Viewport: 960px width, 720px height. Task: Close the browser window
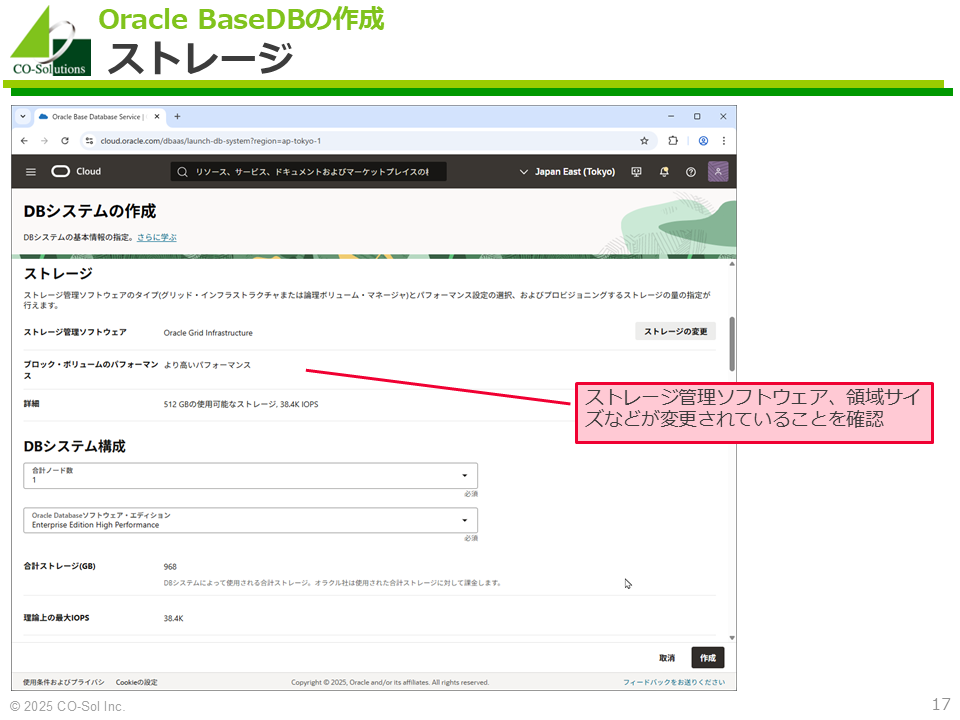coord(723,116)
